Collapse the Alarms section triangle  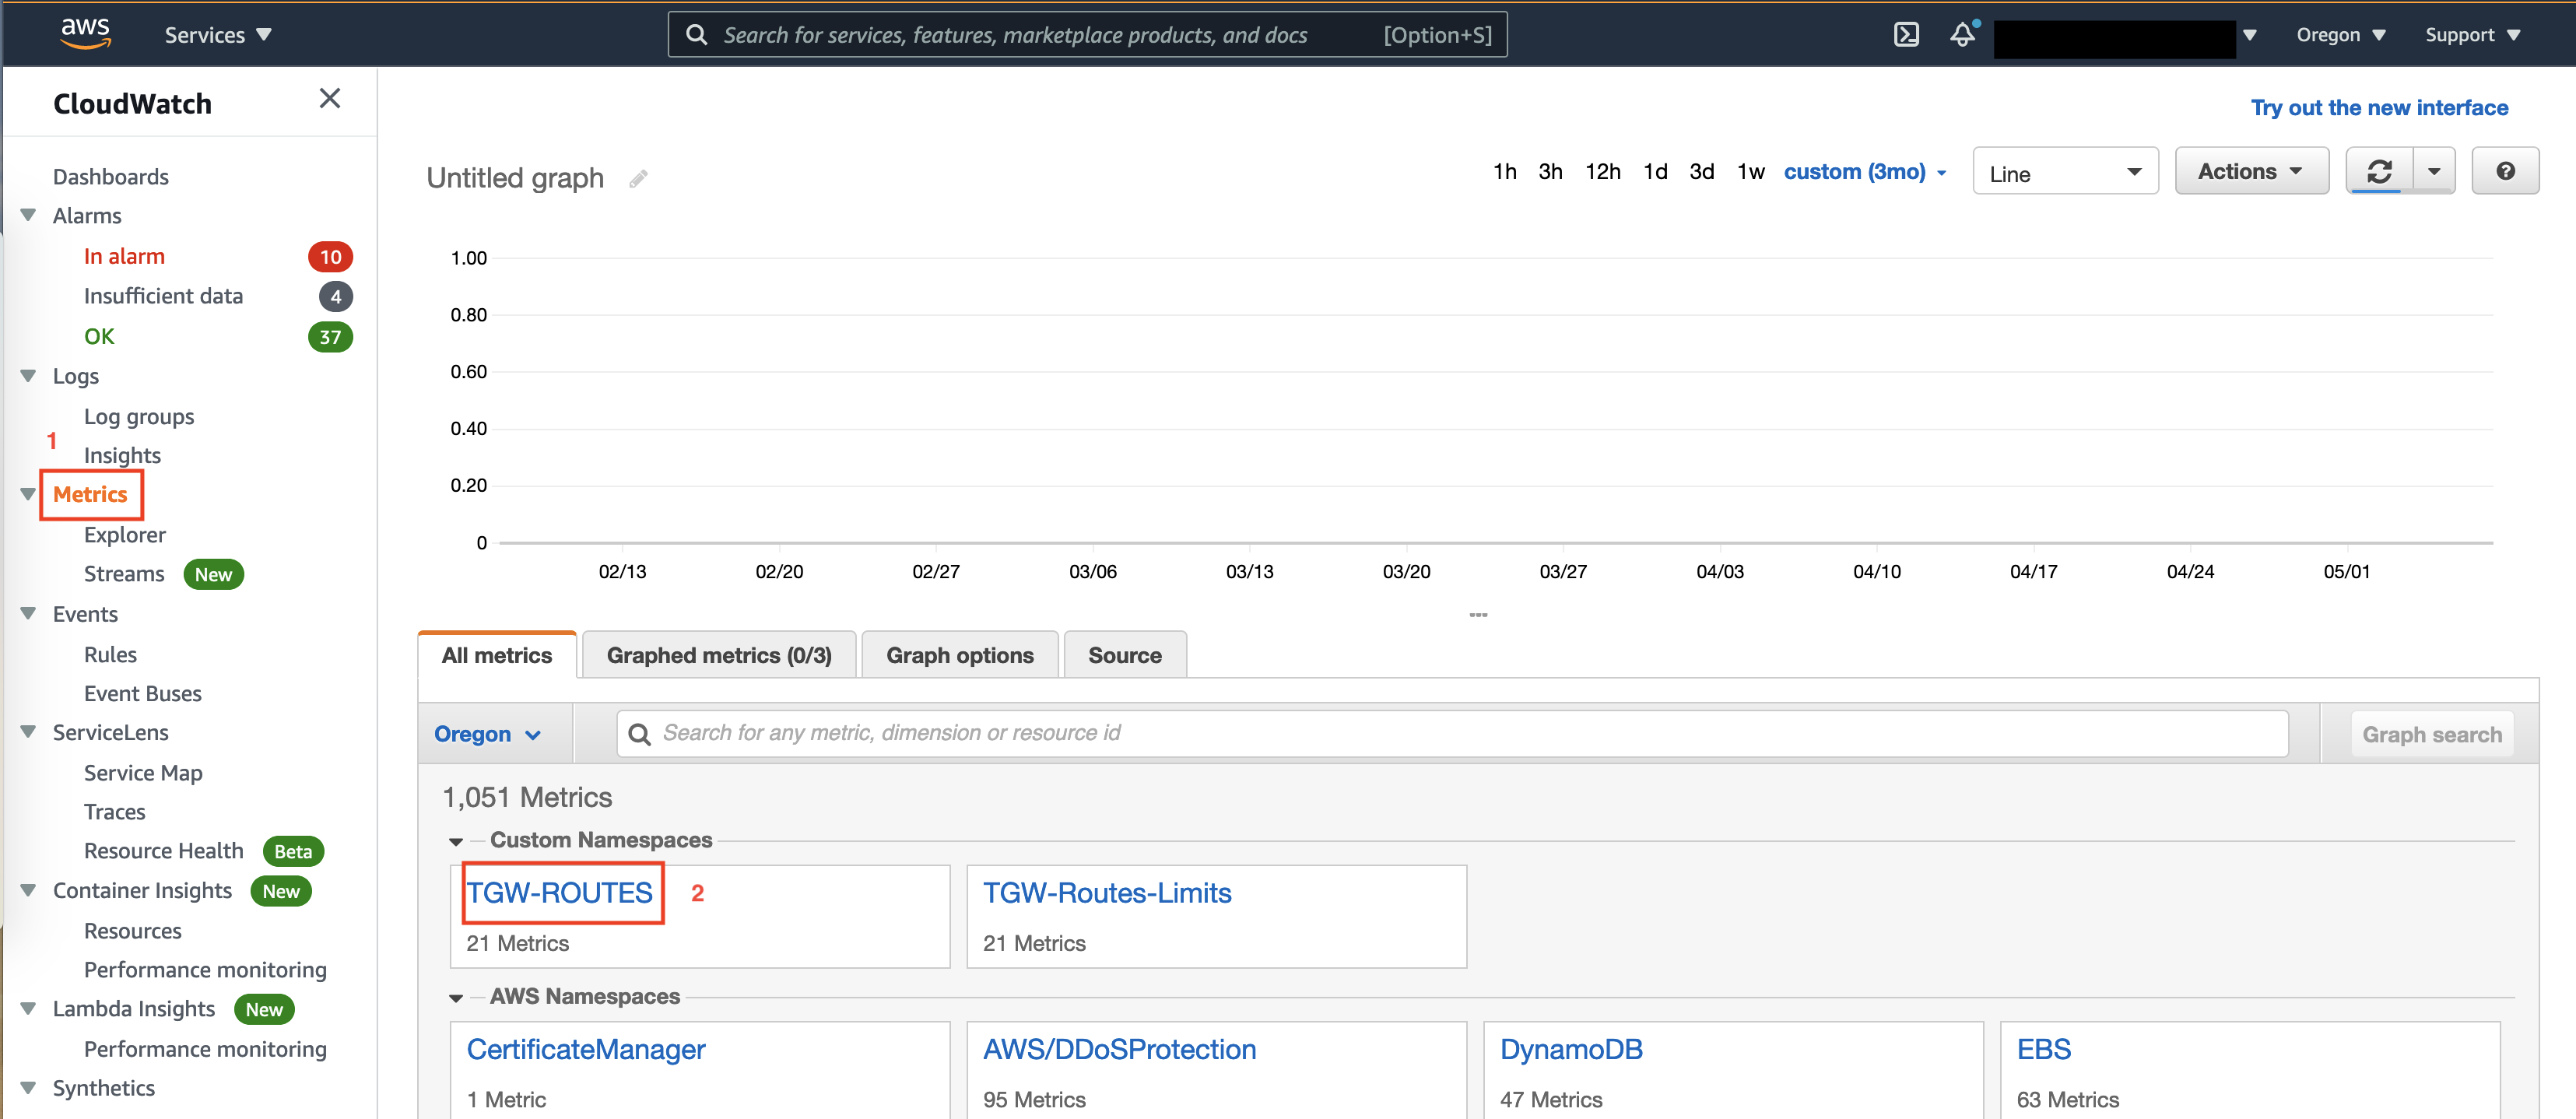[28, 215]
